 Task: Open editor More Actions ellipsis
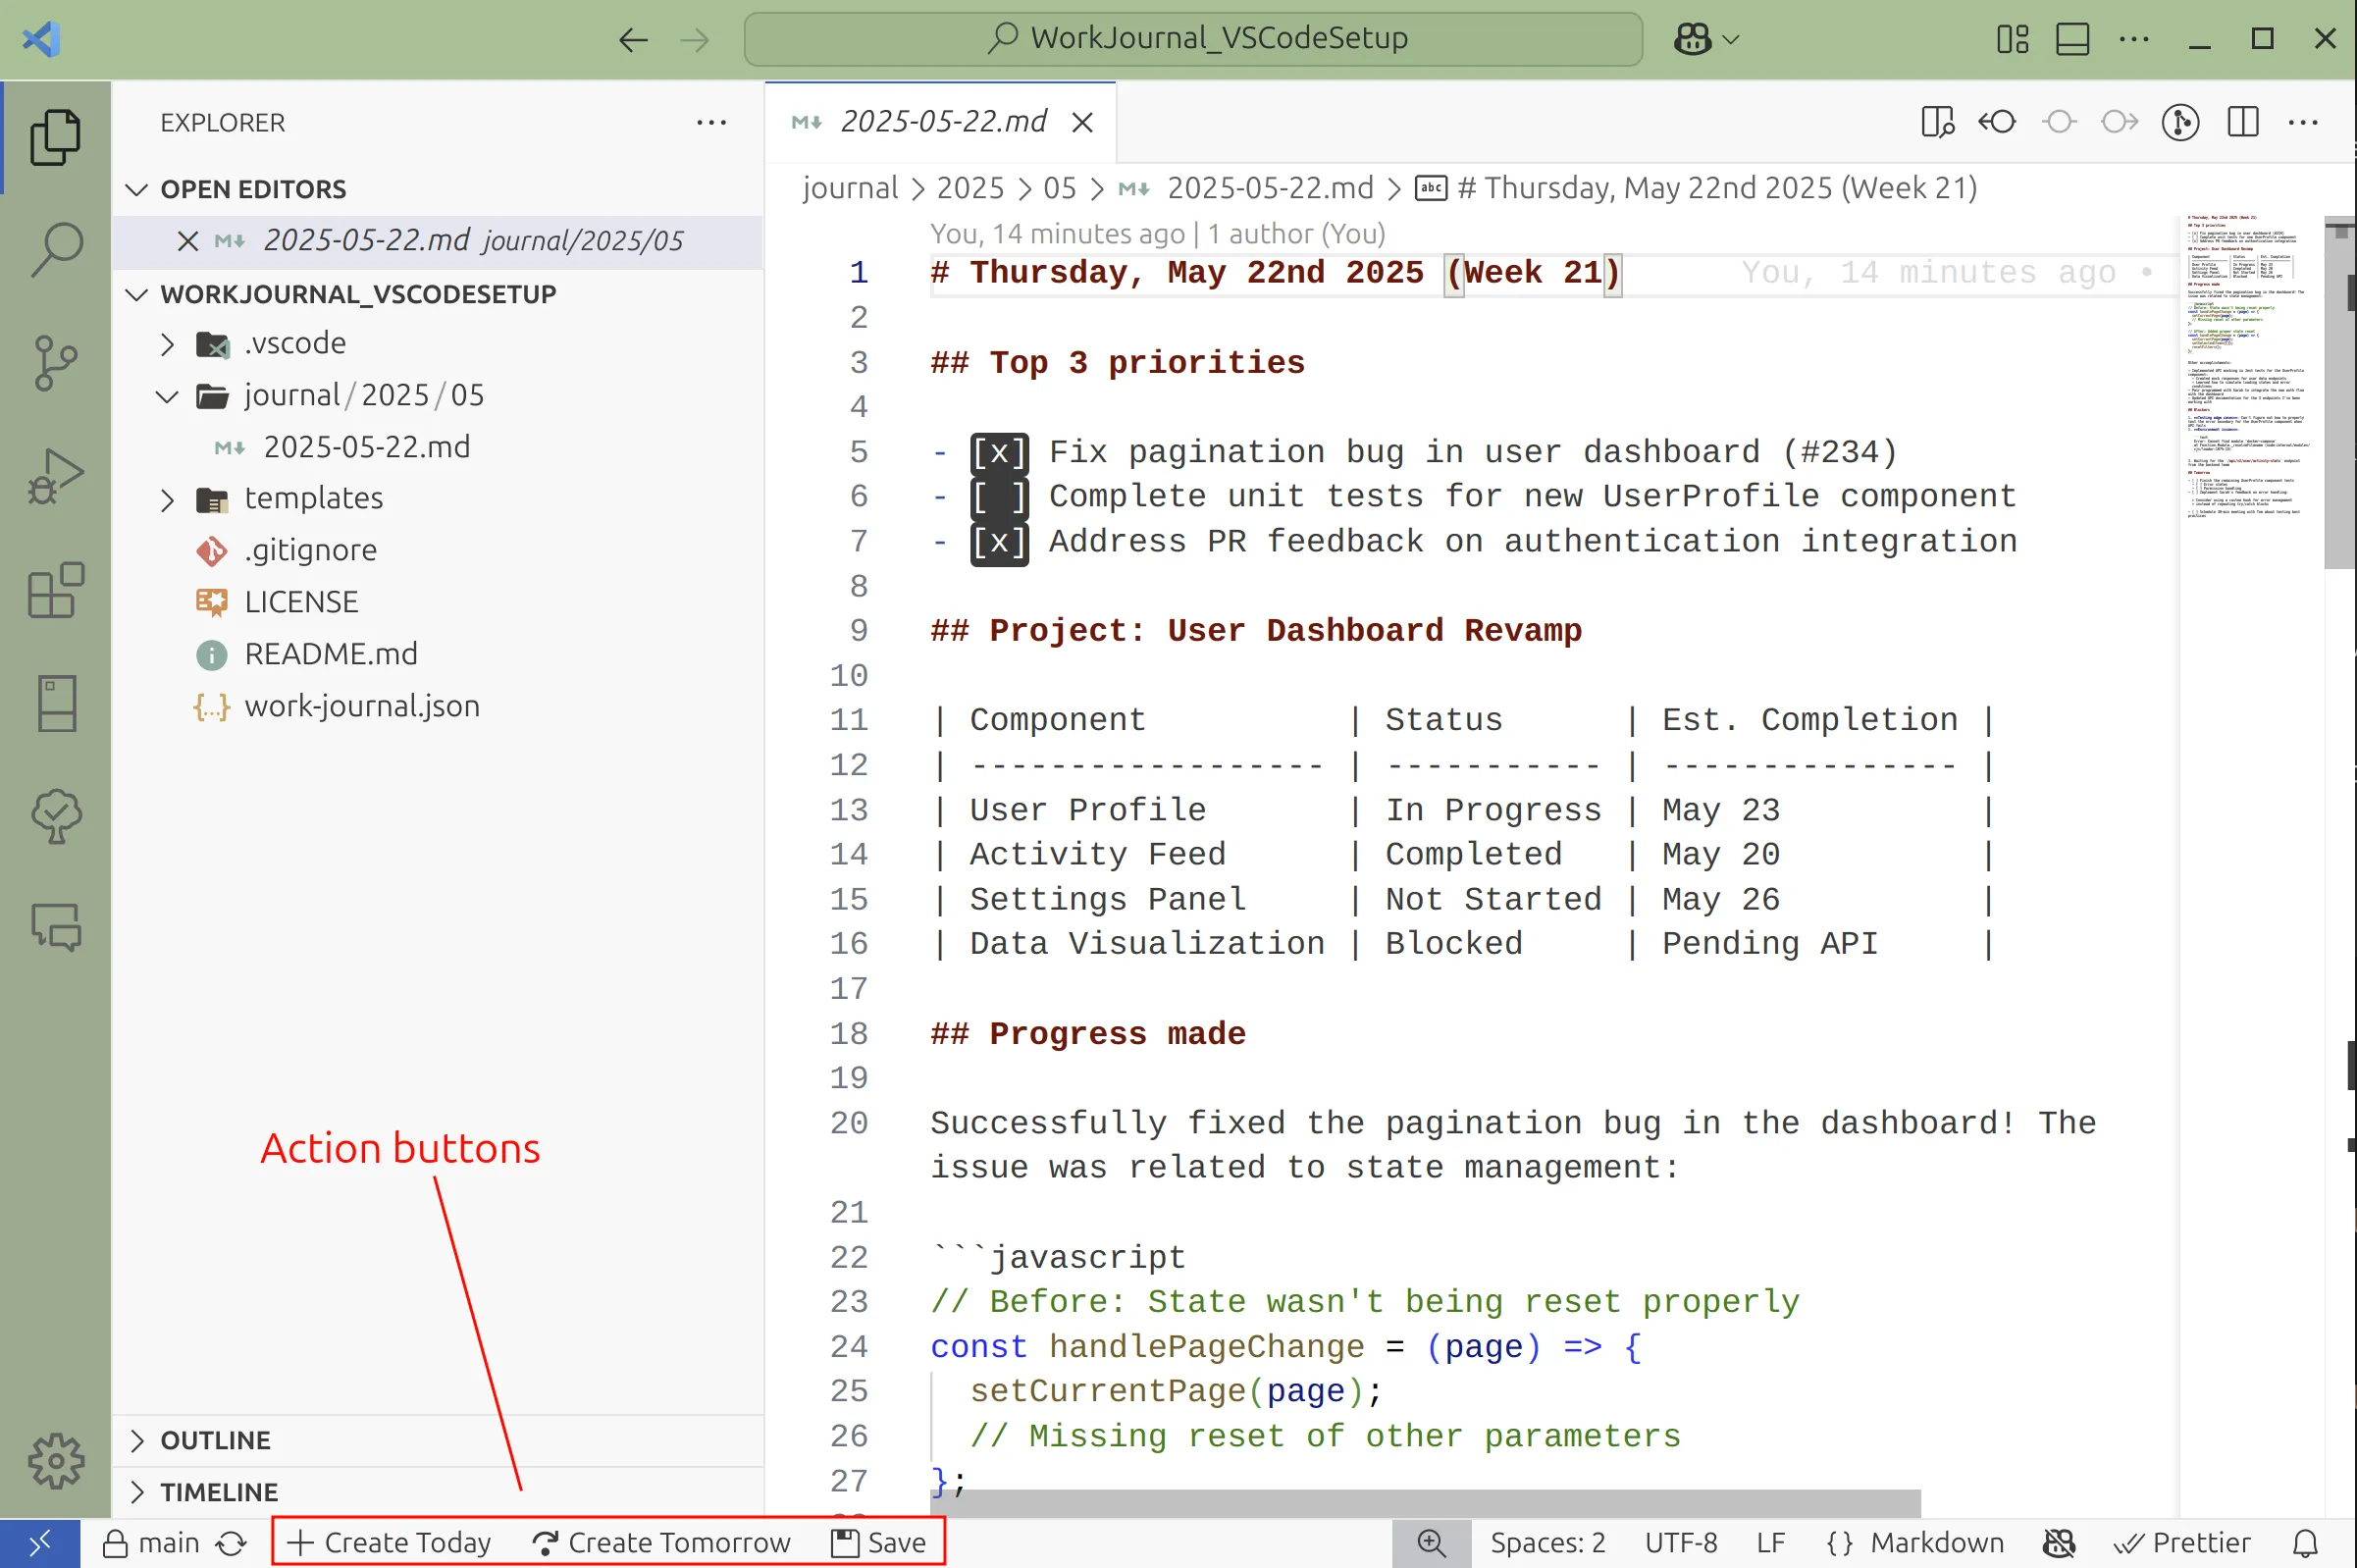click(x=2302, y=122)
